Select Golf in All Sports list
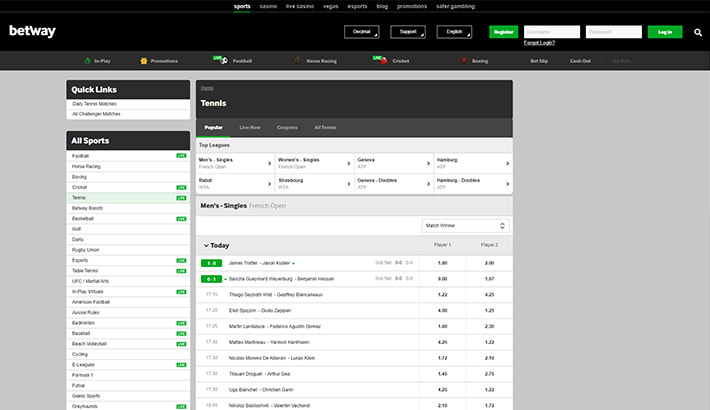The width and height of the screenshot is (710, 410). [x=128, y=229]
